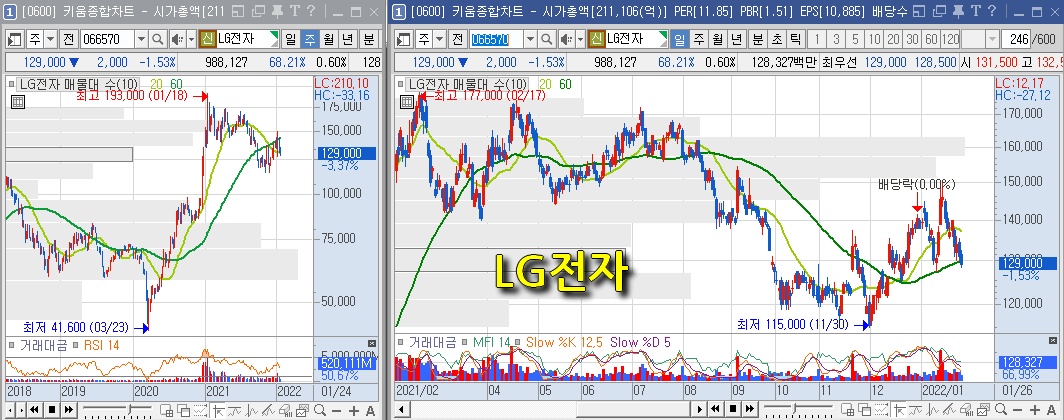Select weekly 주 period in right chart window
This screenshot has height=420, width=1064.
coord(699,39)
